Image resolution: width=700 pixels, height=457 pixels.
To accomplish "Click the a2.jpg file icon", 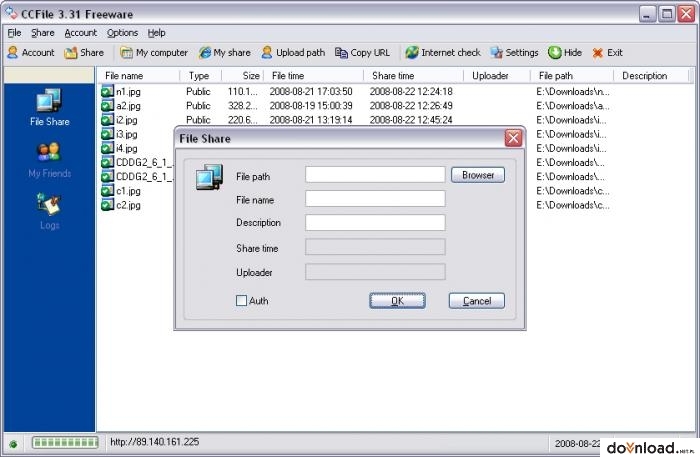I will (x=107, y=106).
